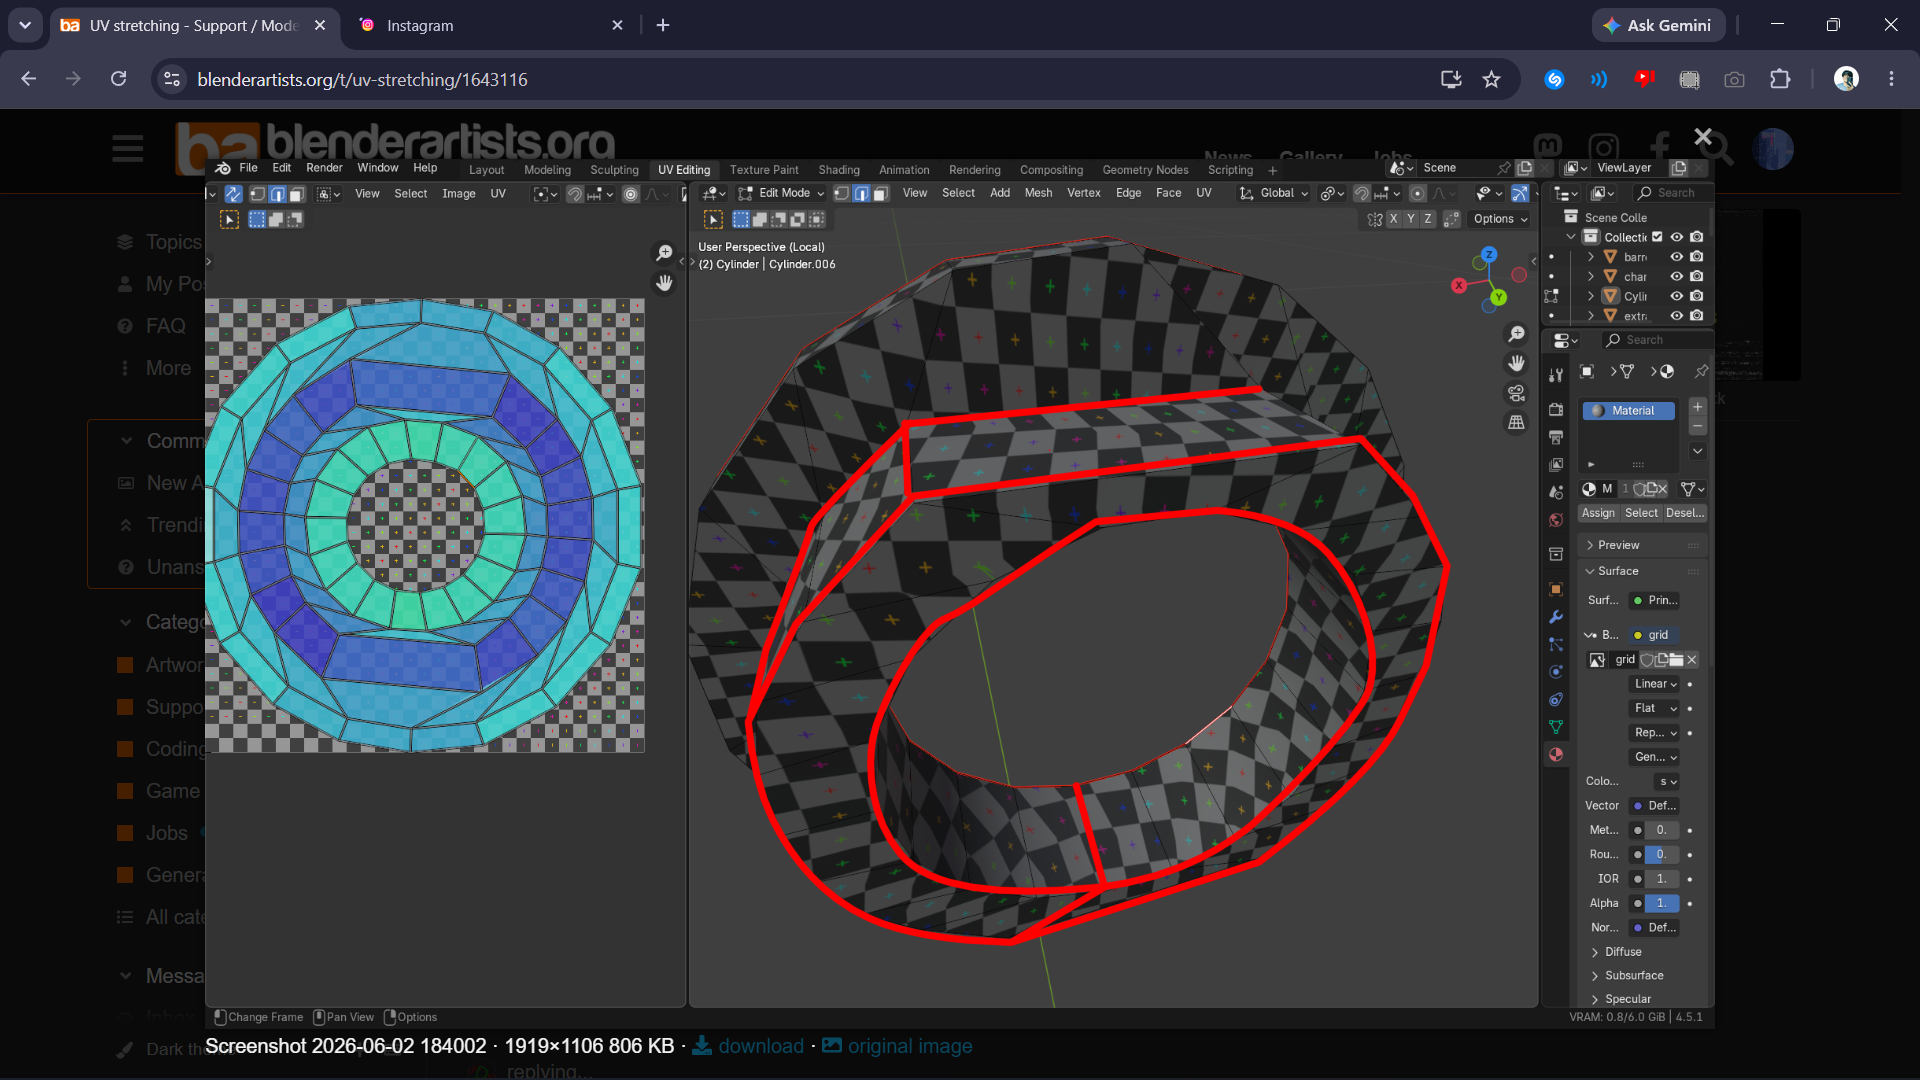Open the viewport Options dropdown
The width and height of the screenshot is (1920, 1080).
click(x=1500, y=219)
